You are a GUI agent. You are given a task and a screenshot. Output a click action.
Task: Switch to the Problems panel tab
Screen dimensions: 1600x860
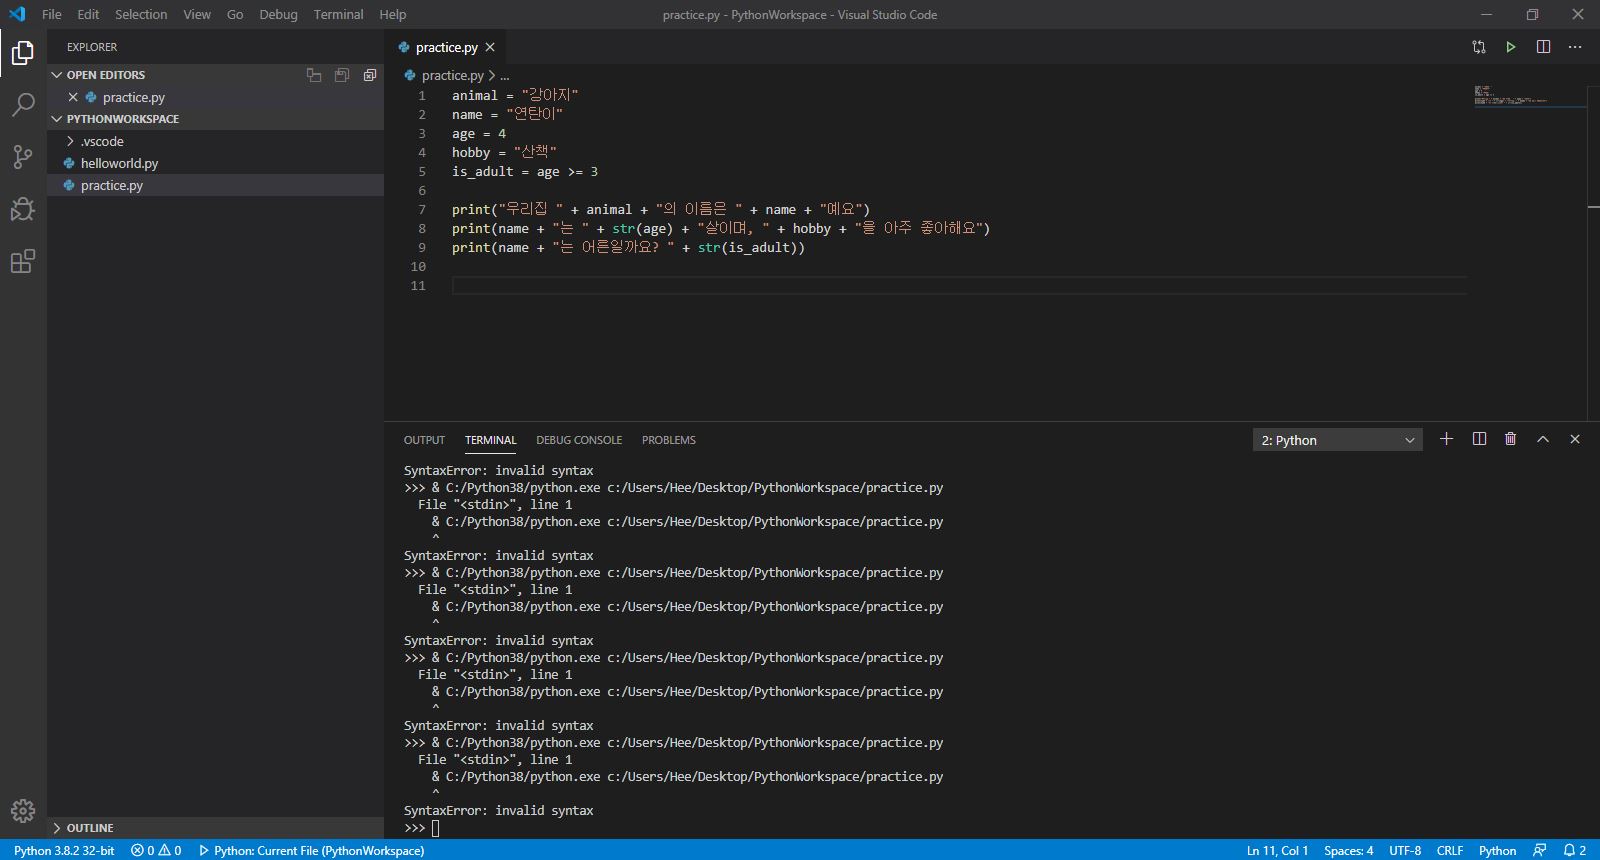pyautogui.click(x=669, y=440)
